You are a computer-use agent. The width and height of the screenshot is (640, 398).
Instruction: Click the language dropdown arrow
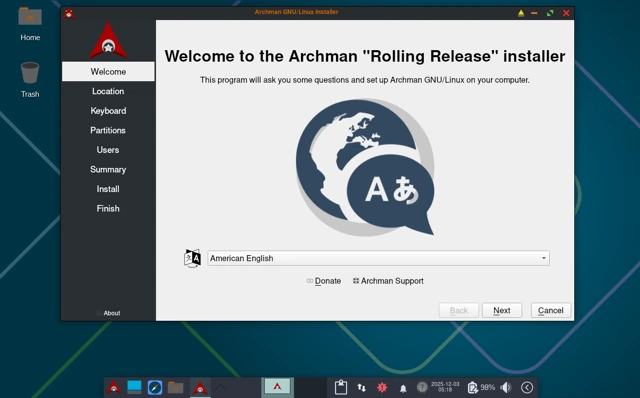click(x=544, y=258)
